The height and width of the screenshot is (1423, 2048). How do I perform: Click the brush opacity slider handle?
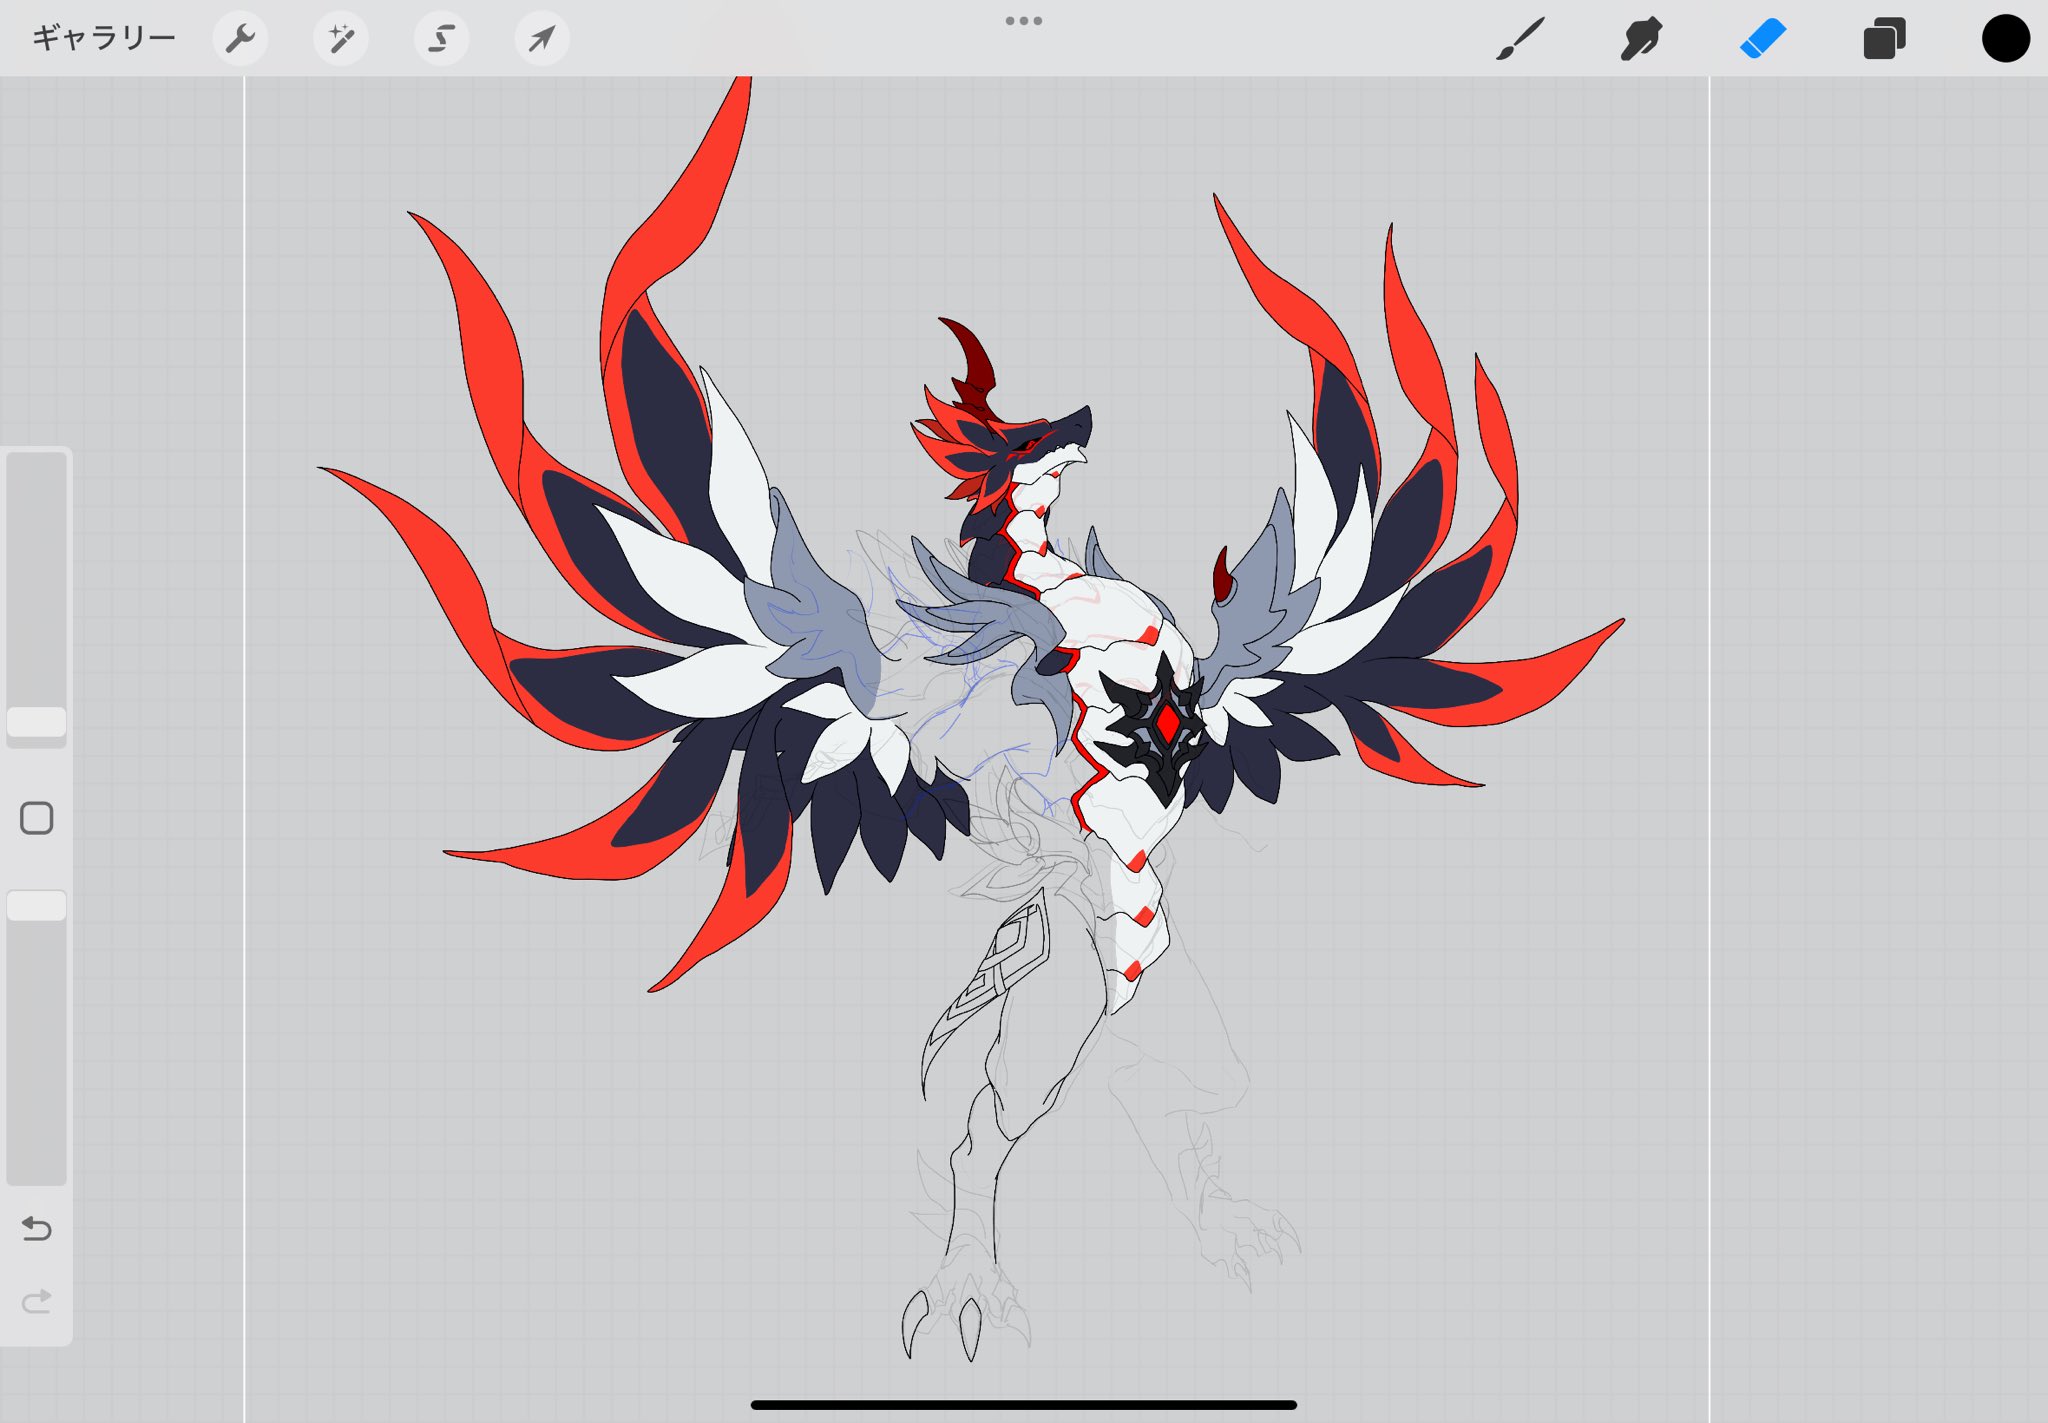tap(37, 905)
